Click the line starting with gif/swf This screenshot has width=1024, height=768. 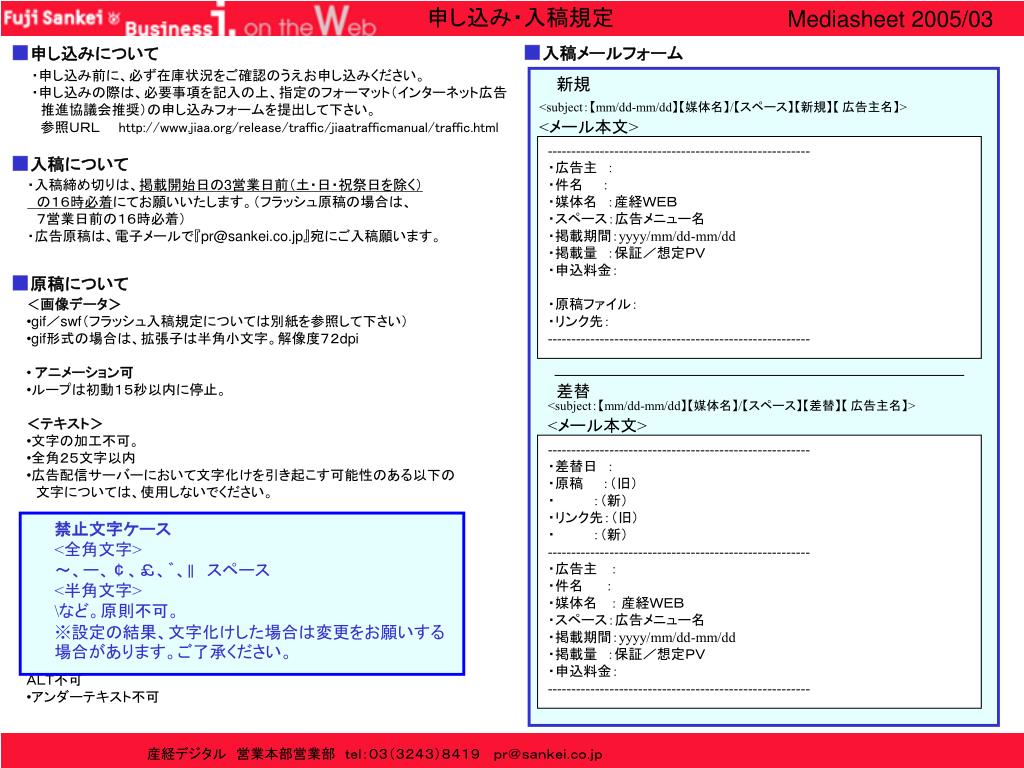pos(217,321)
